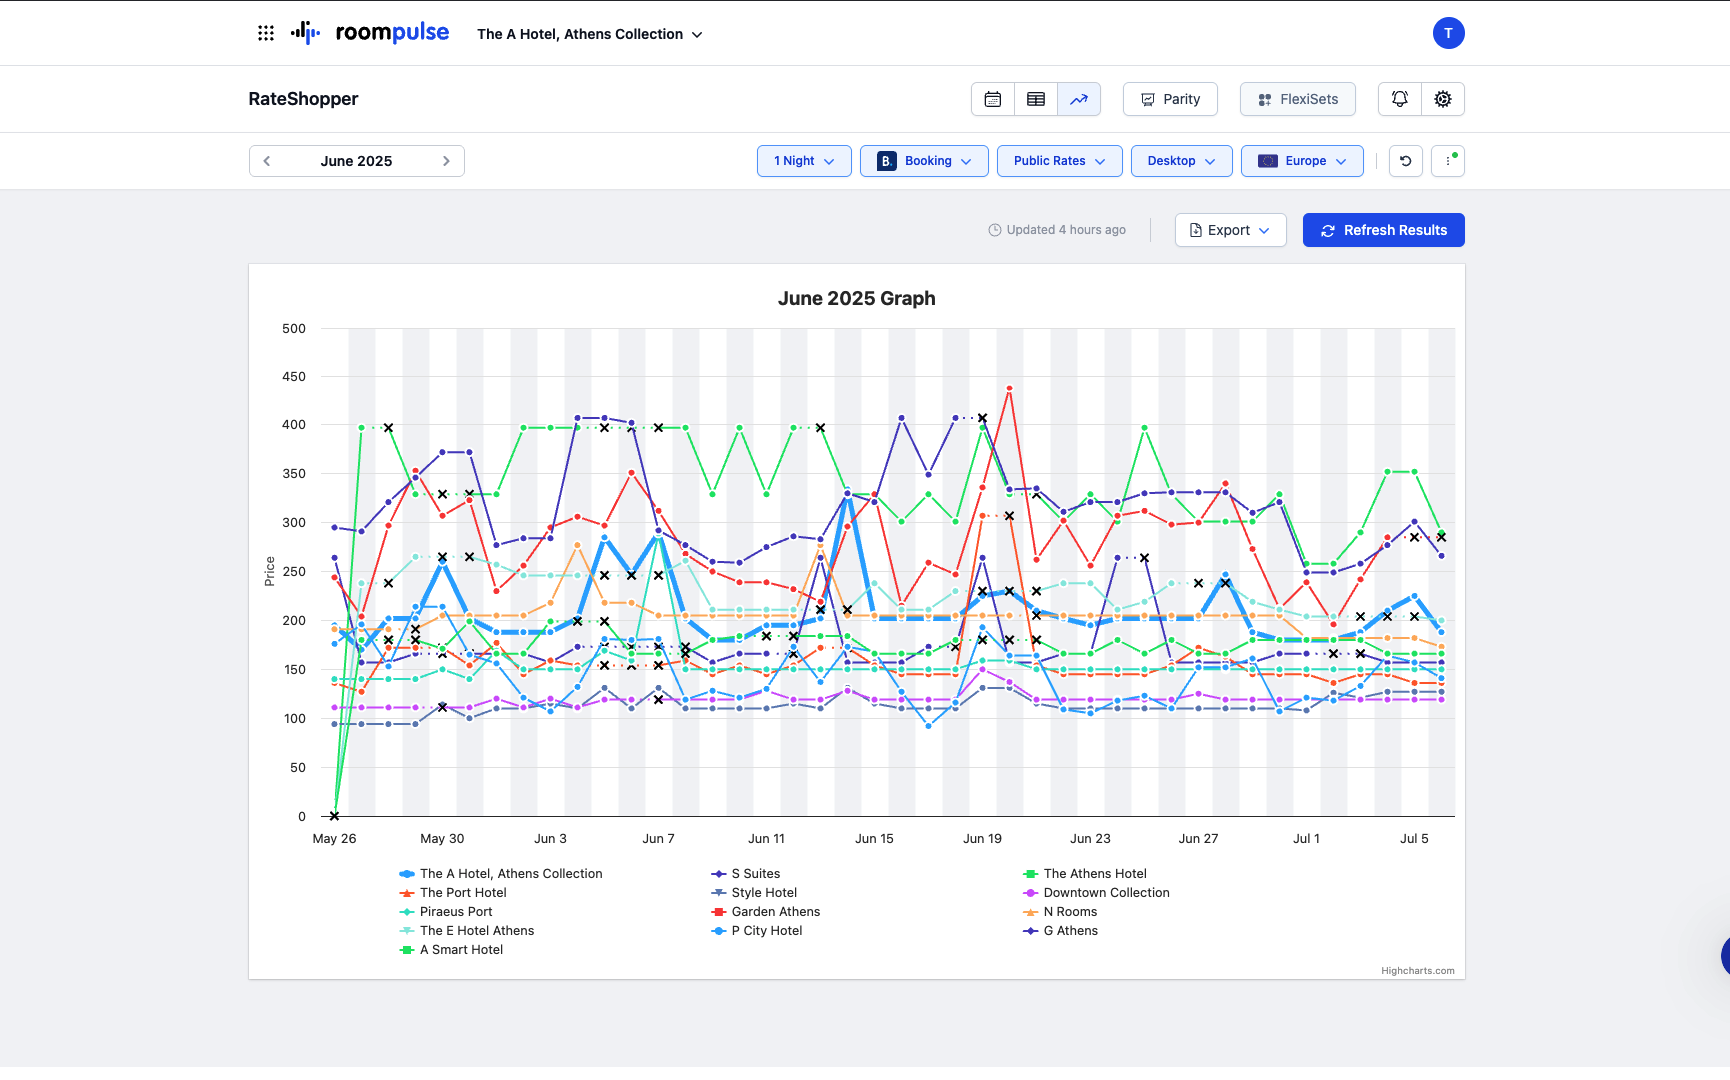The width and height of the screenshot is (1730, 1080).
Task: Hide S Suites line in legend
Action: tap(755, 874)
